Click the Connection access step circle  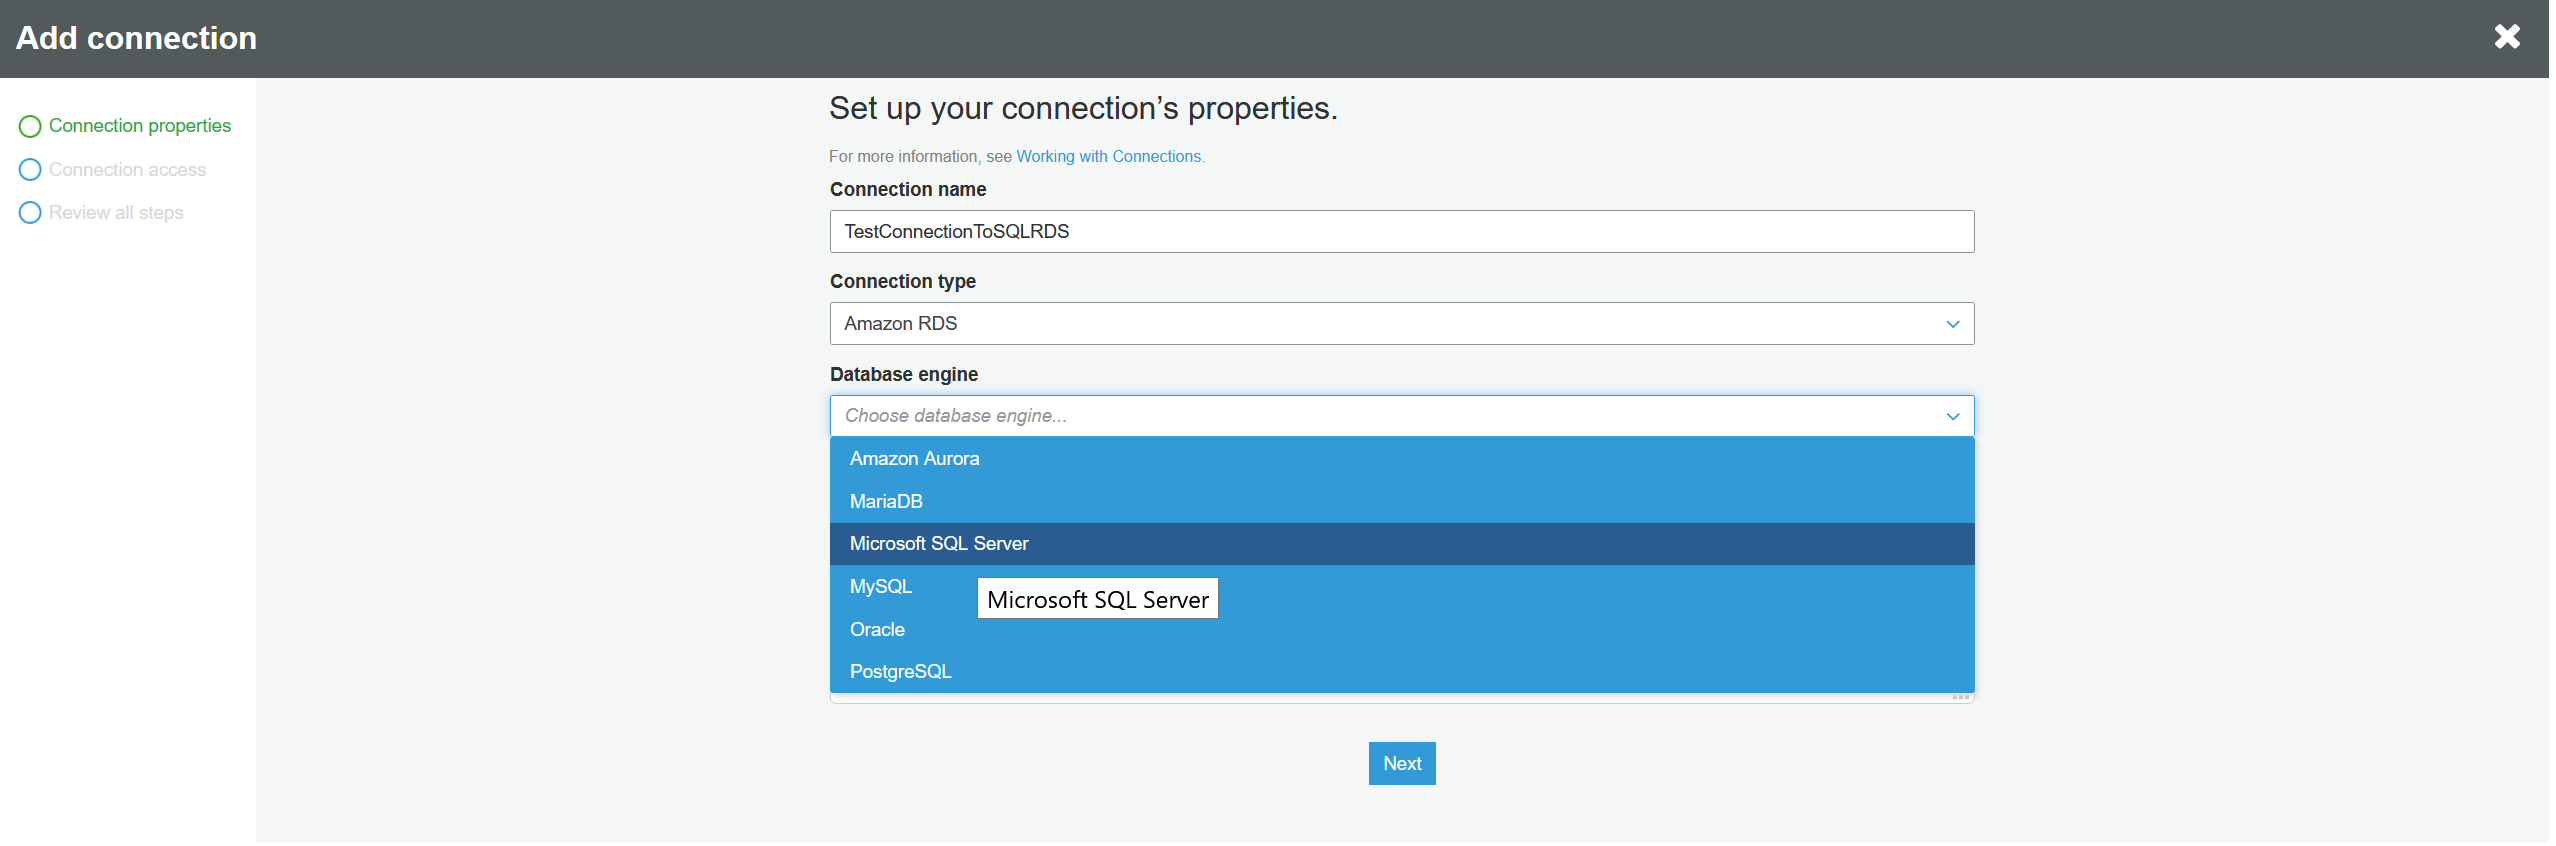30,170
